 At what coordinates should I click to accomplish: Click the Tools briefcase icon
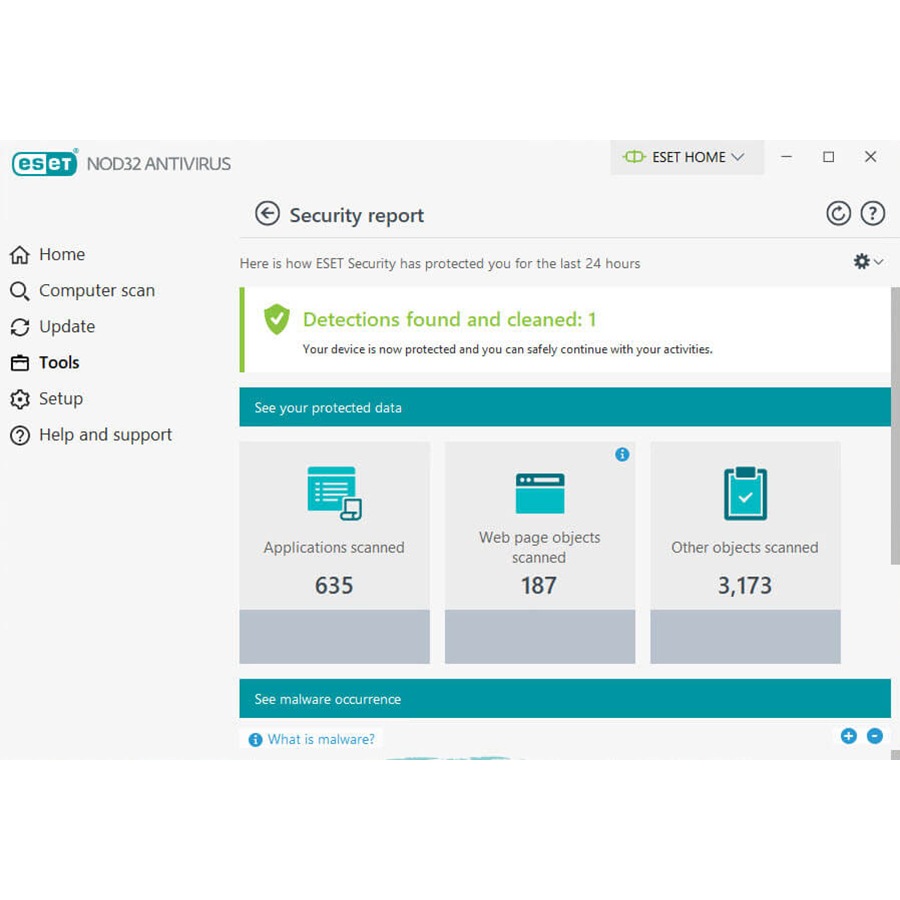(20, 363)
